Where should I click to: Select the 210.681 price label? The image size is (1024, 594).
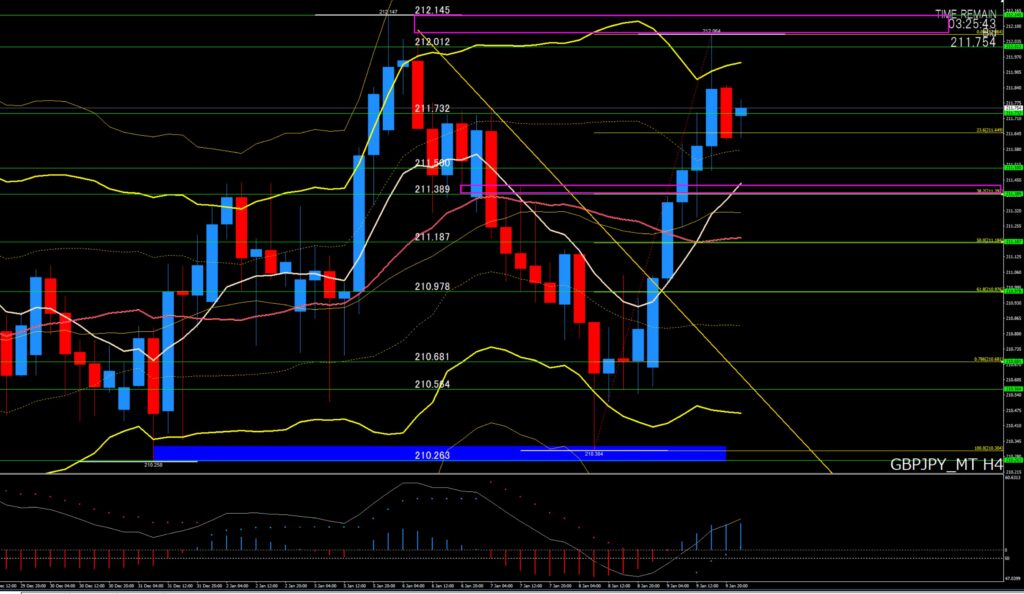click(432, 357)
